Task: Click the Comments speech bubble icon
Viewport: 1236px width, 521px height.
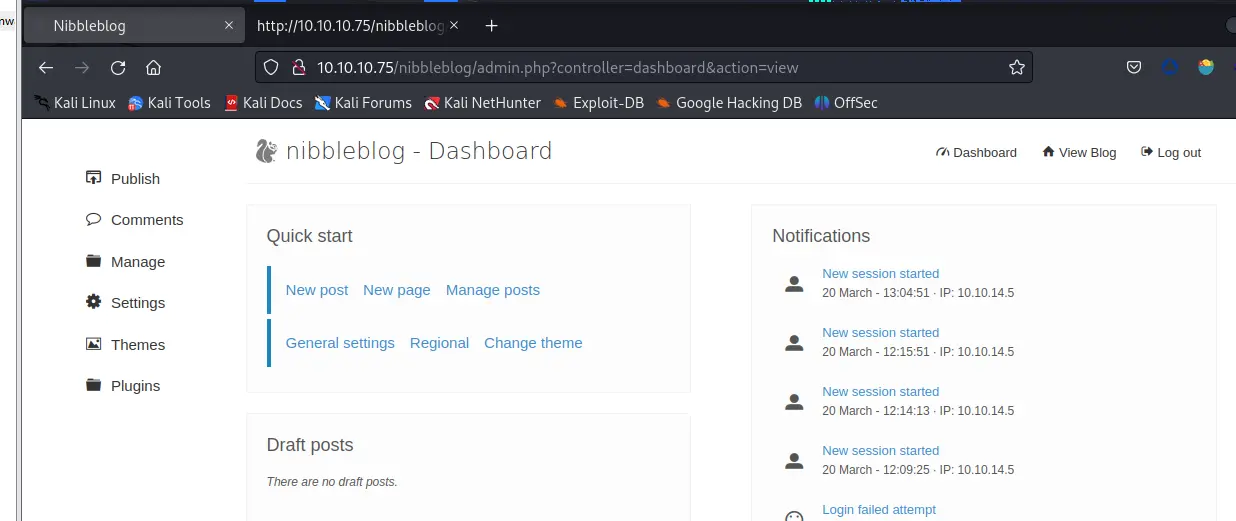Action: coord(94,219)
